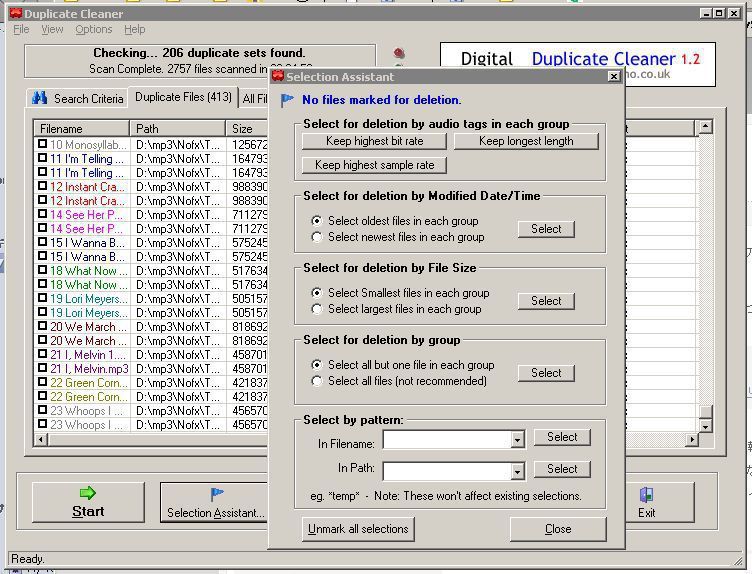
Task: Click the green arrow Start icon
Action: 87,493
